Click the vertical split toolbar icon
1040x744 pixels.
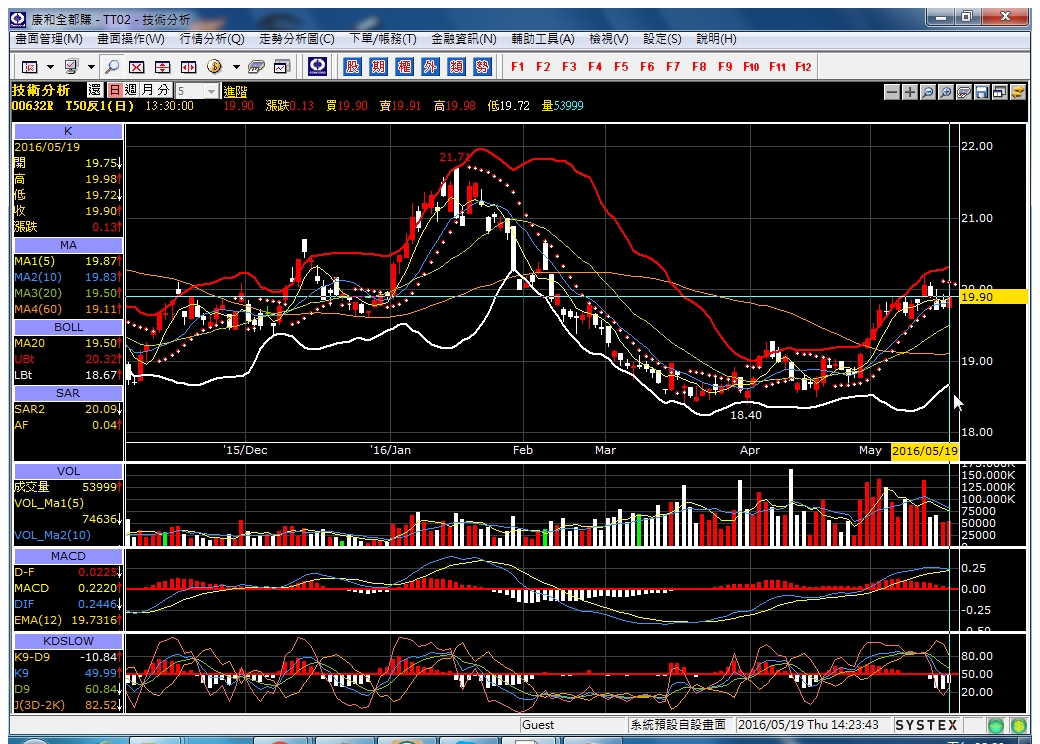point(162,67)
